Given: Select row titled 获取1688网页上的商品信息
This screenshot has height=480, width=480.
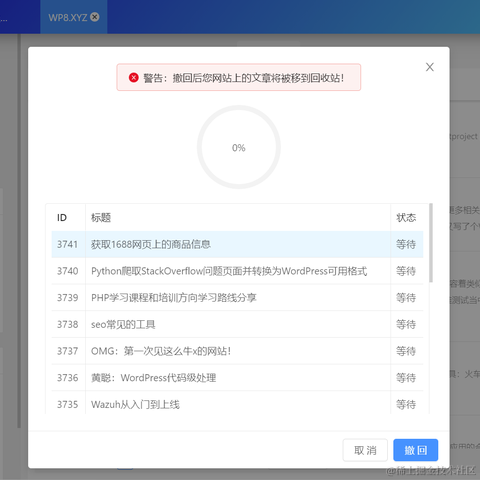Looking at the screenshot, I should [237, 244].
